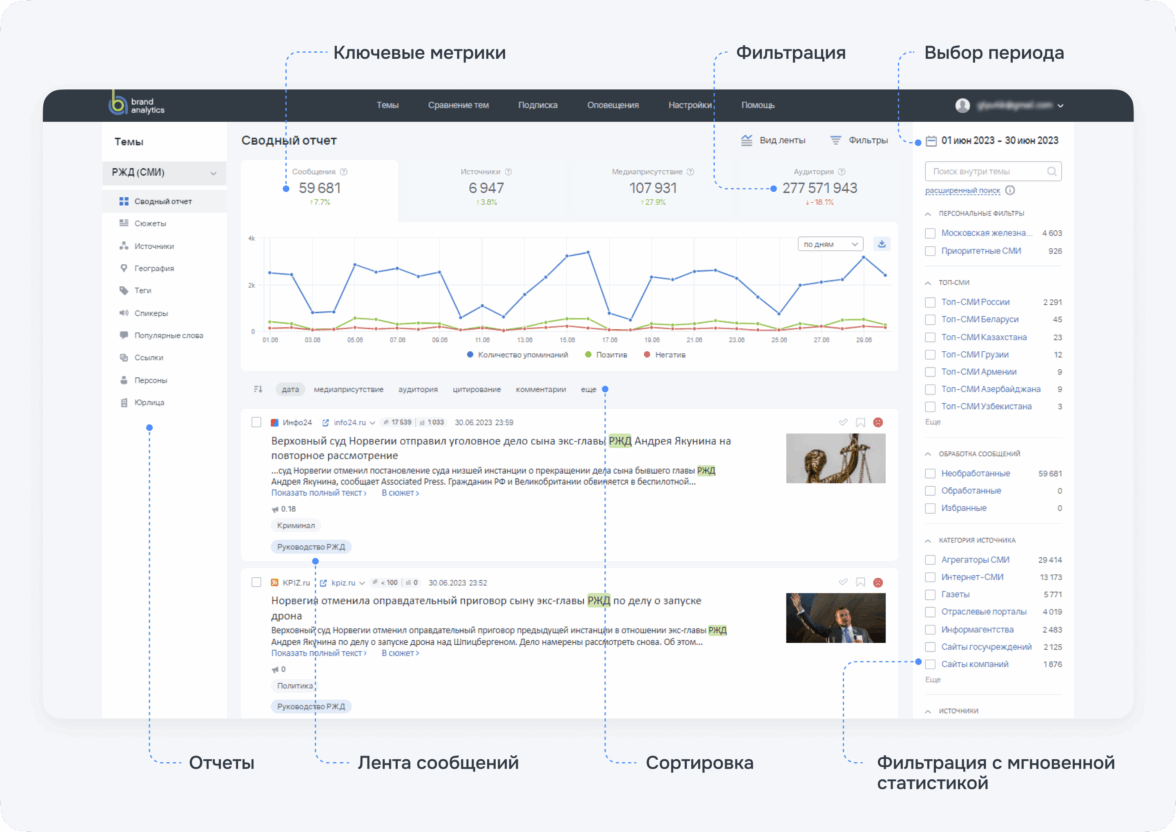Open the Сравнение тем menu item

[458, 105]
